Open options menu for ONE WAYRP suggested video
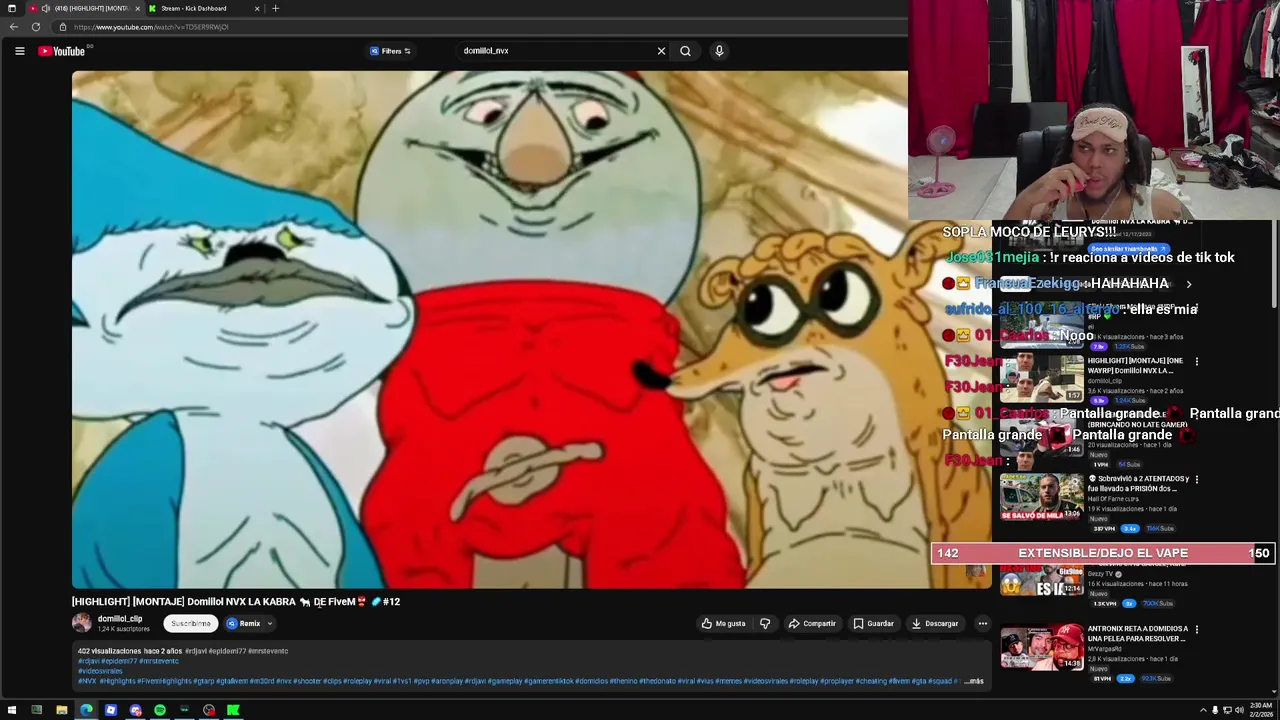Image resolution: width=1280 pixels, height=720 pixels. [1197, 361]
